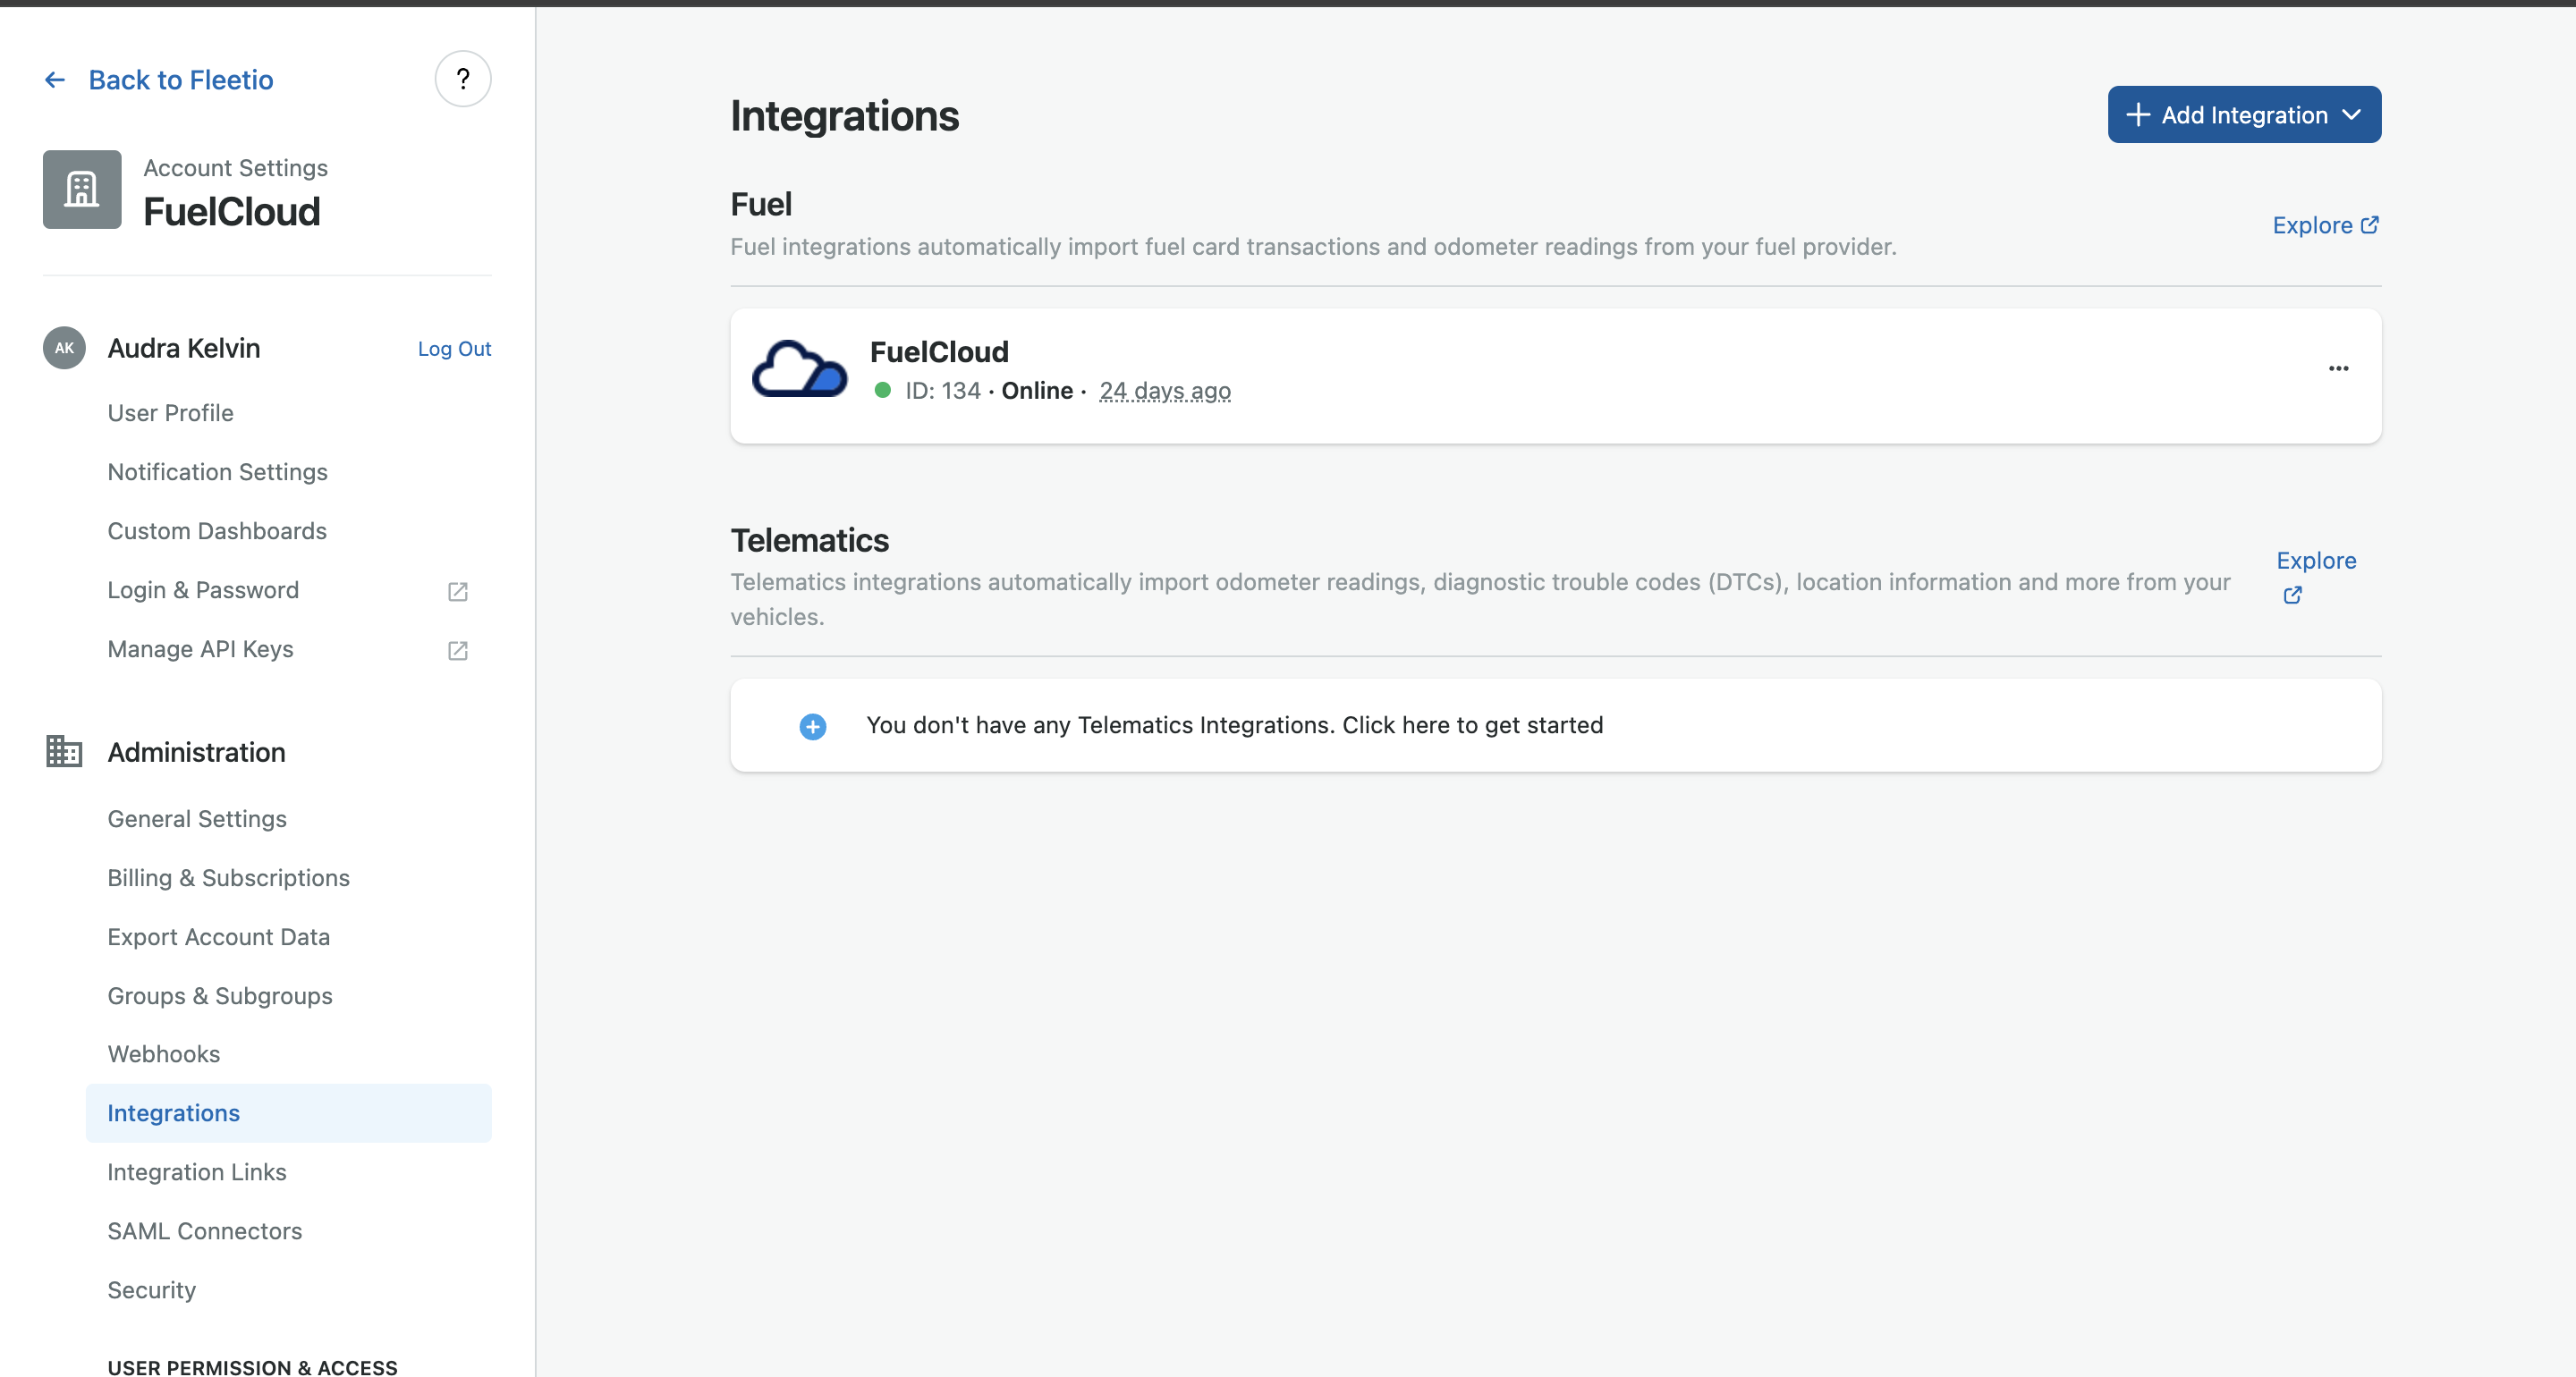
Task: Click the "24 days ago" timestamp
Action: click(1164, 391)
